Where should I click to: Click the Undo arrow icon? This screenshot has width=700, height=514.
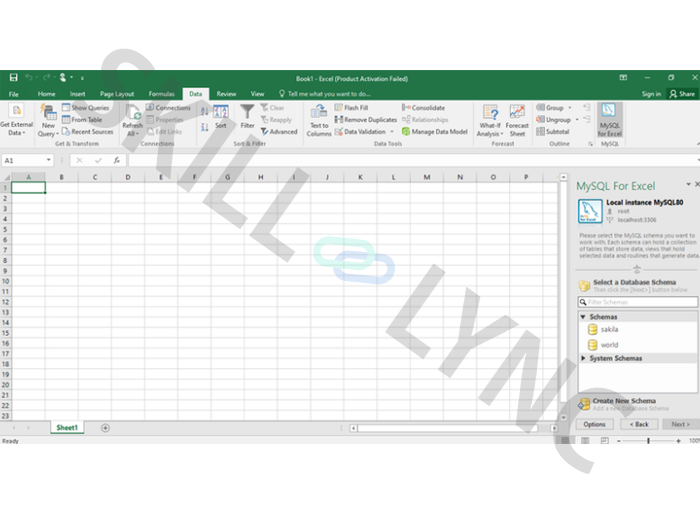29,78
